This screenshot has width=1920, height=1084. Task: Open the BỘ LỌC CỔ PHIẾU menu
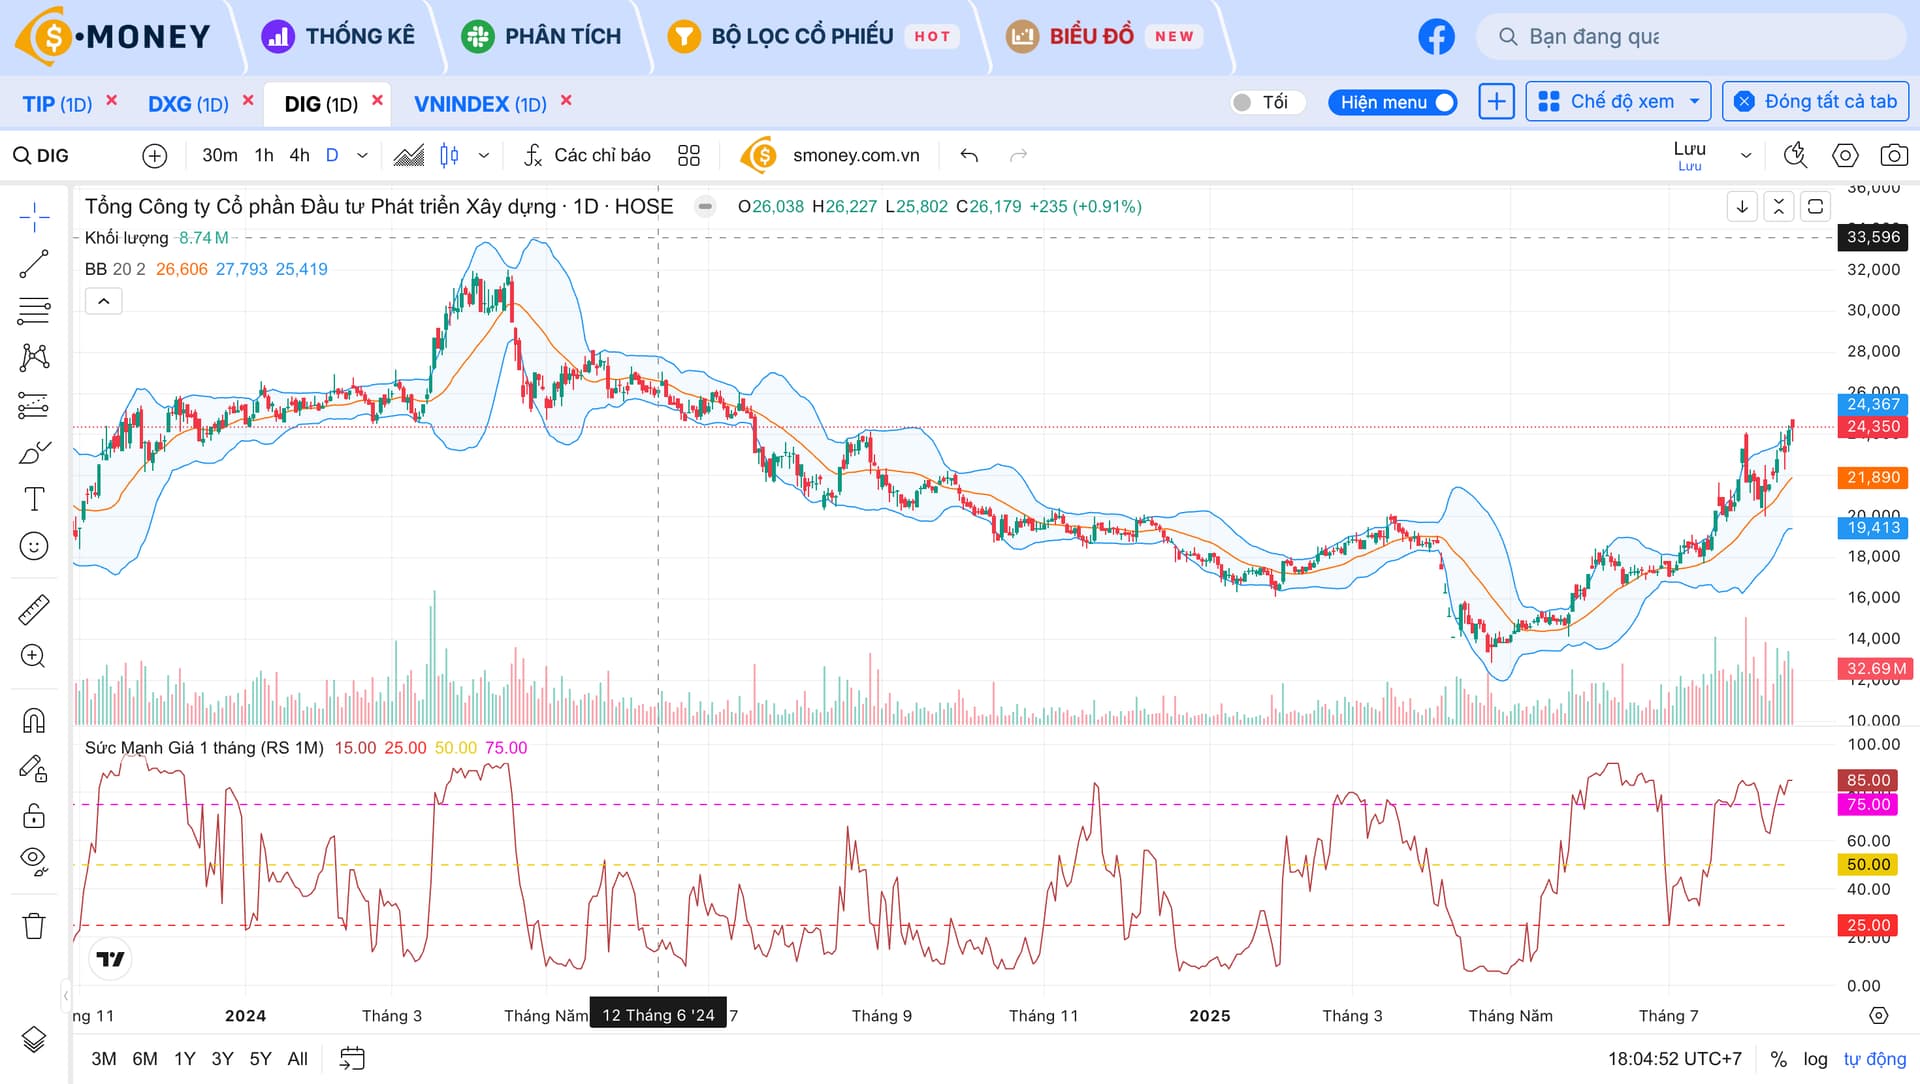pos(801,37)
